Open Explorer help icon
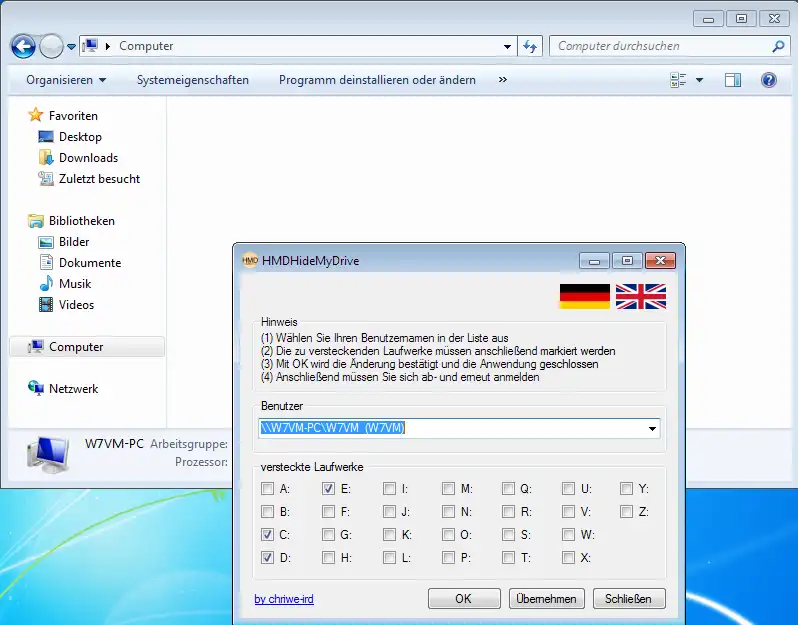The image size is (798, 625). point(768,80)
